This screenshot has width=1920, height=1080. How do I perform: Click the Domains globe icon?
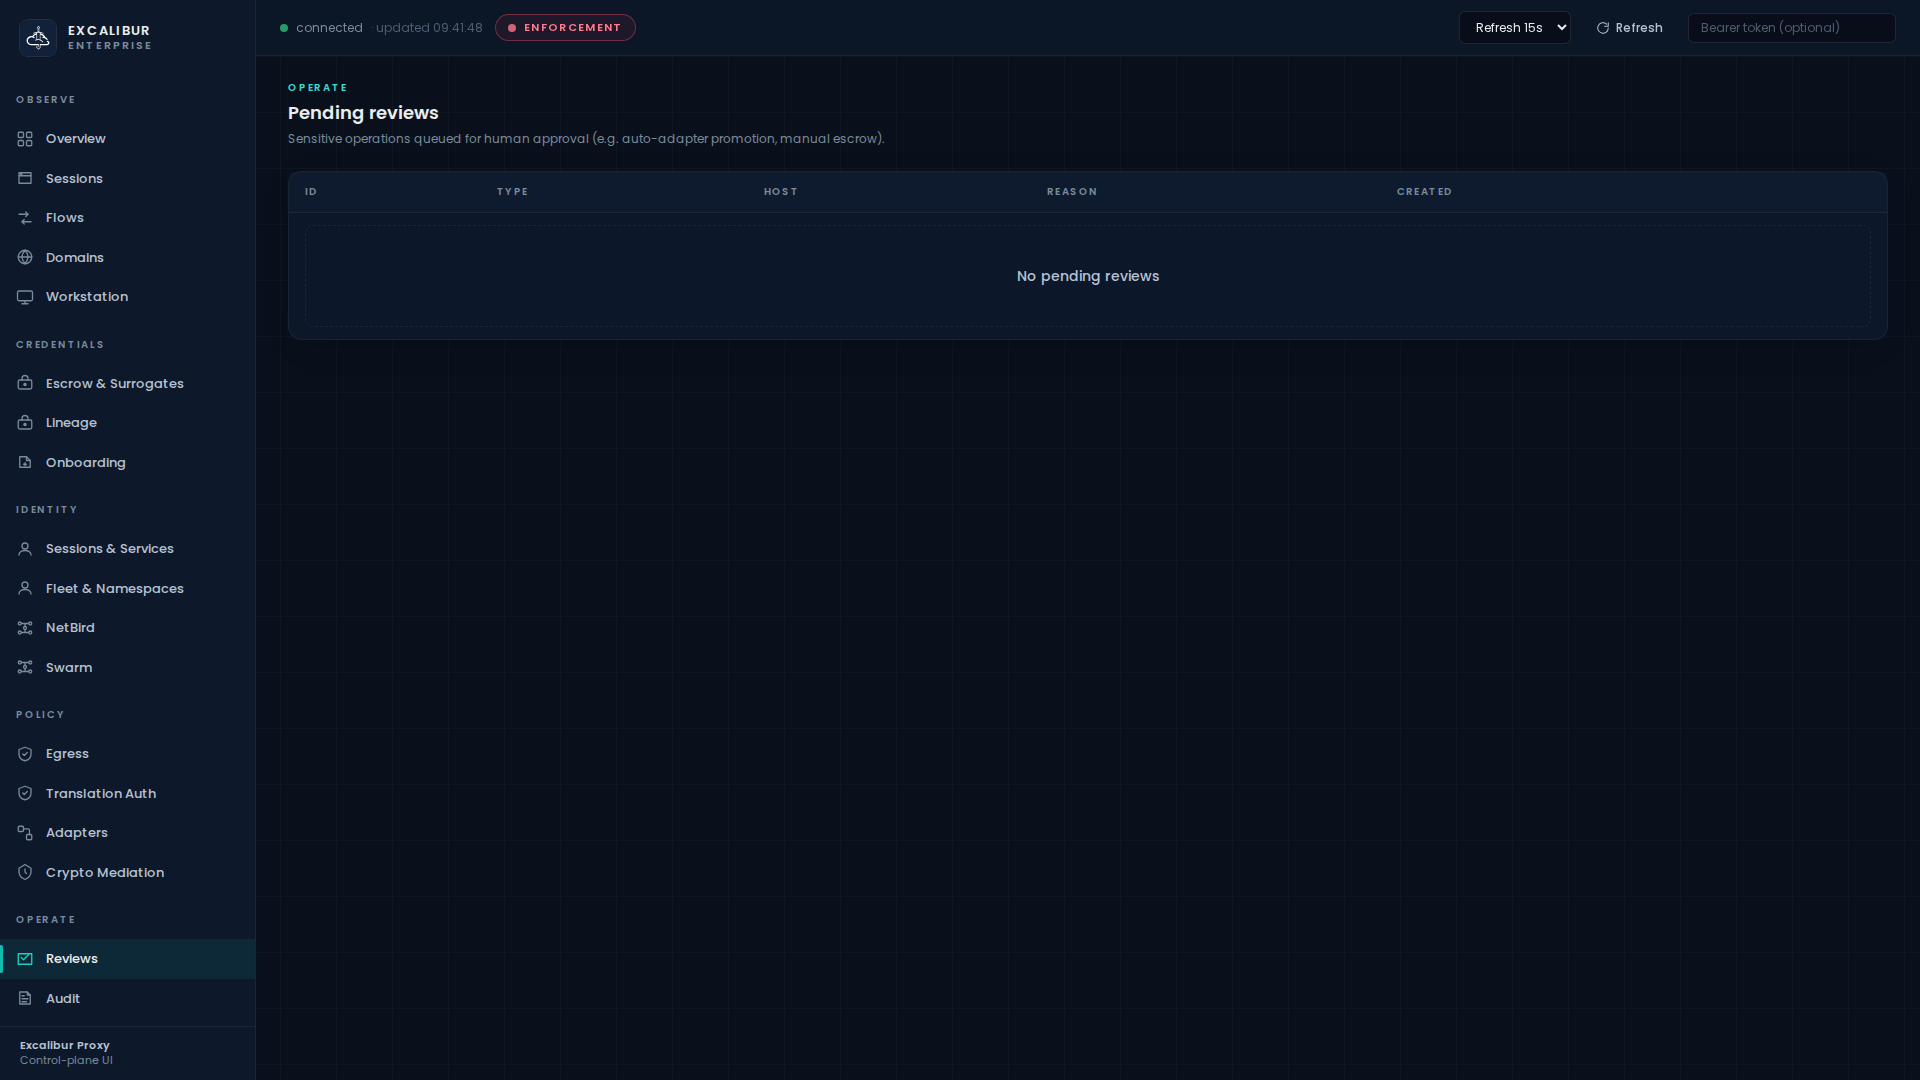[25, 258]
